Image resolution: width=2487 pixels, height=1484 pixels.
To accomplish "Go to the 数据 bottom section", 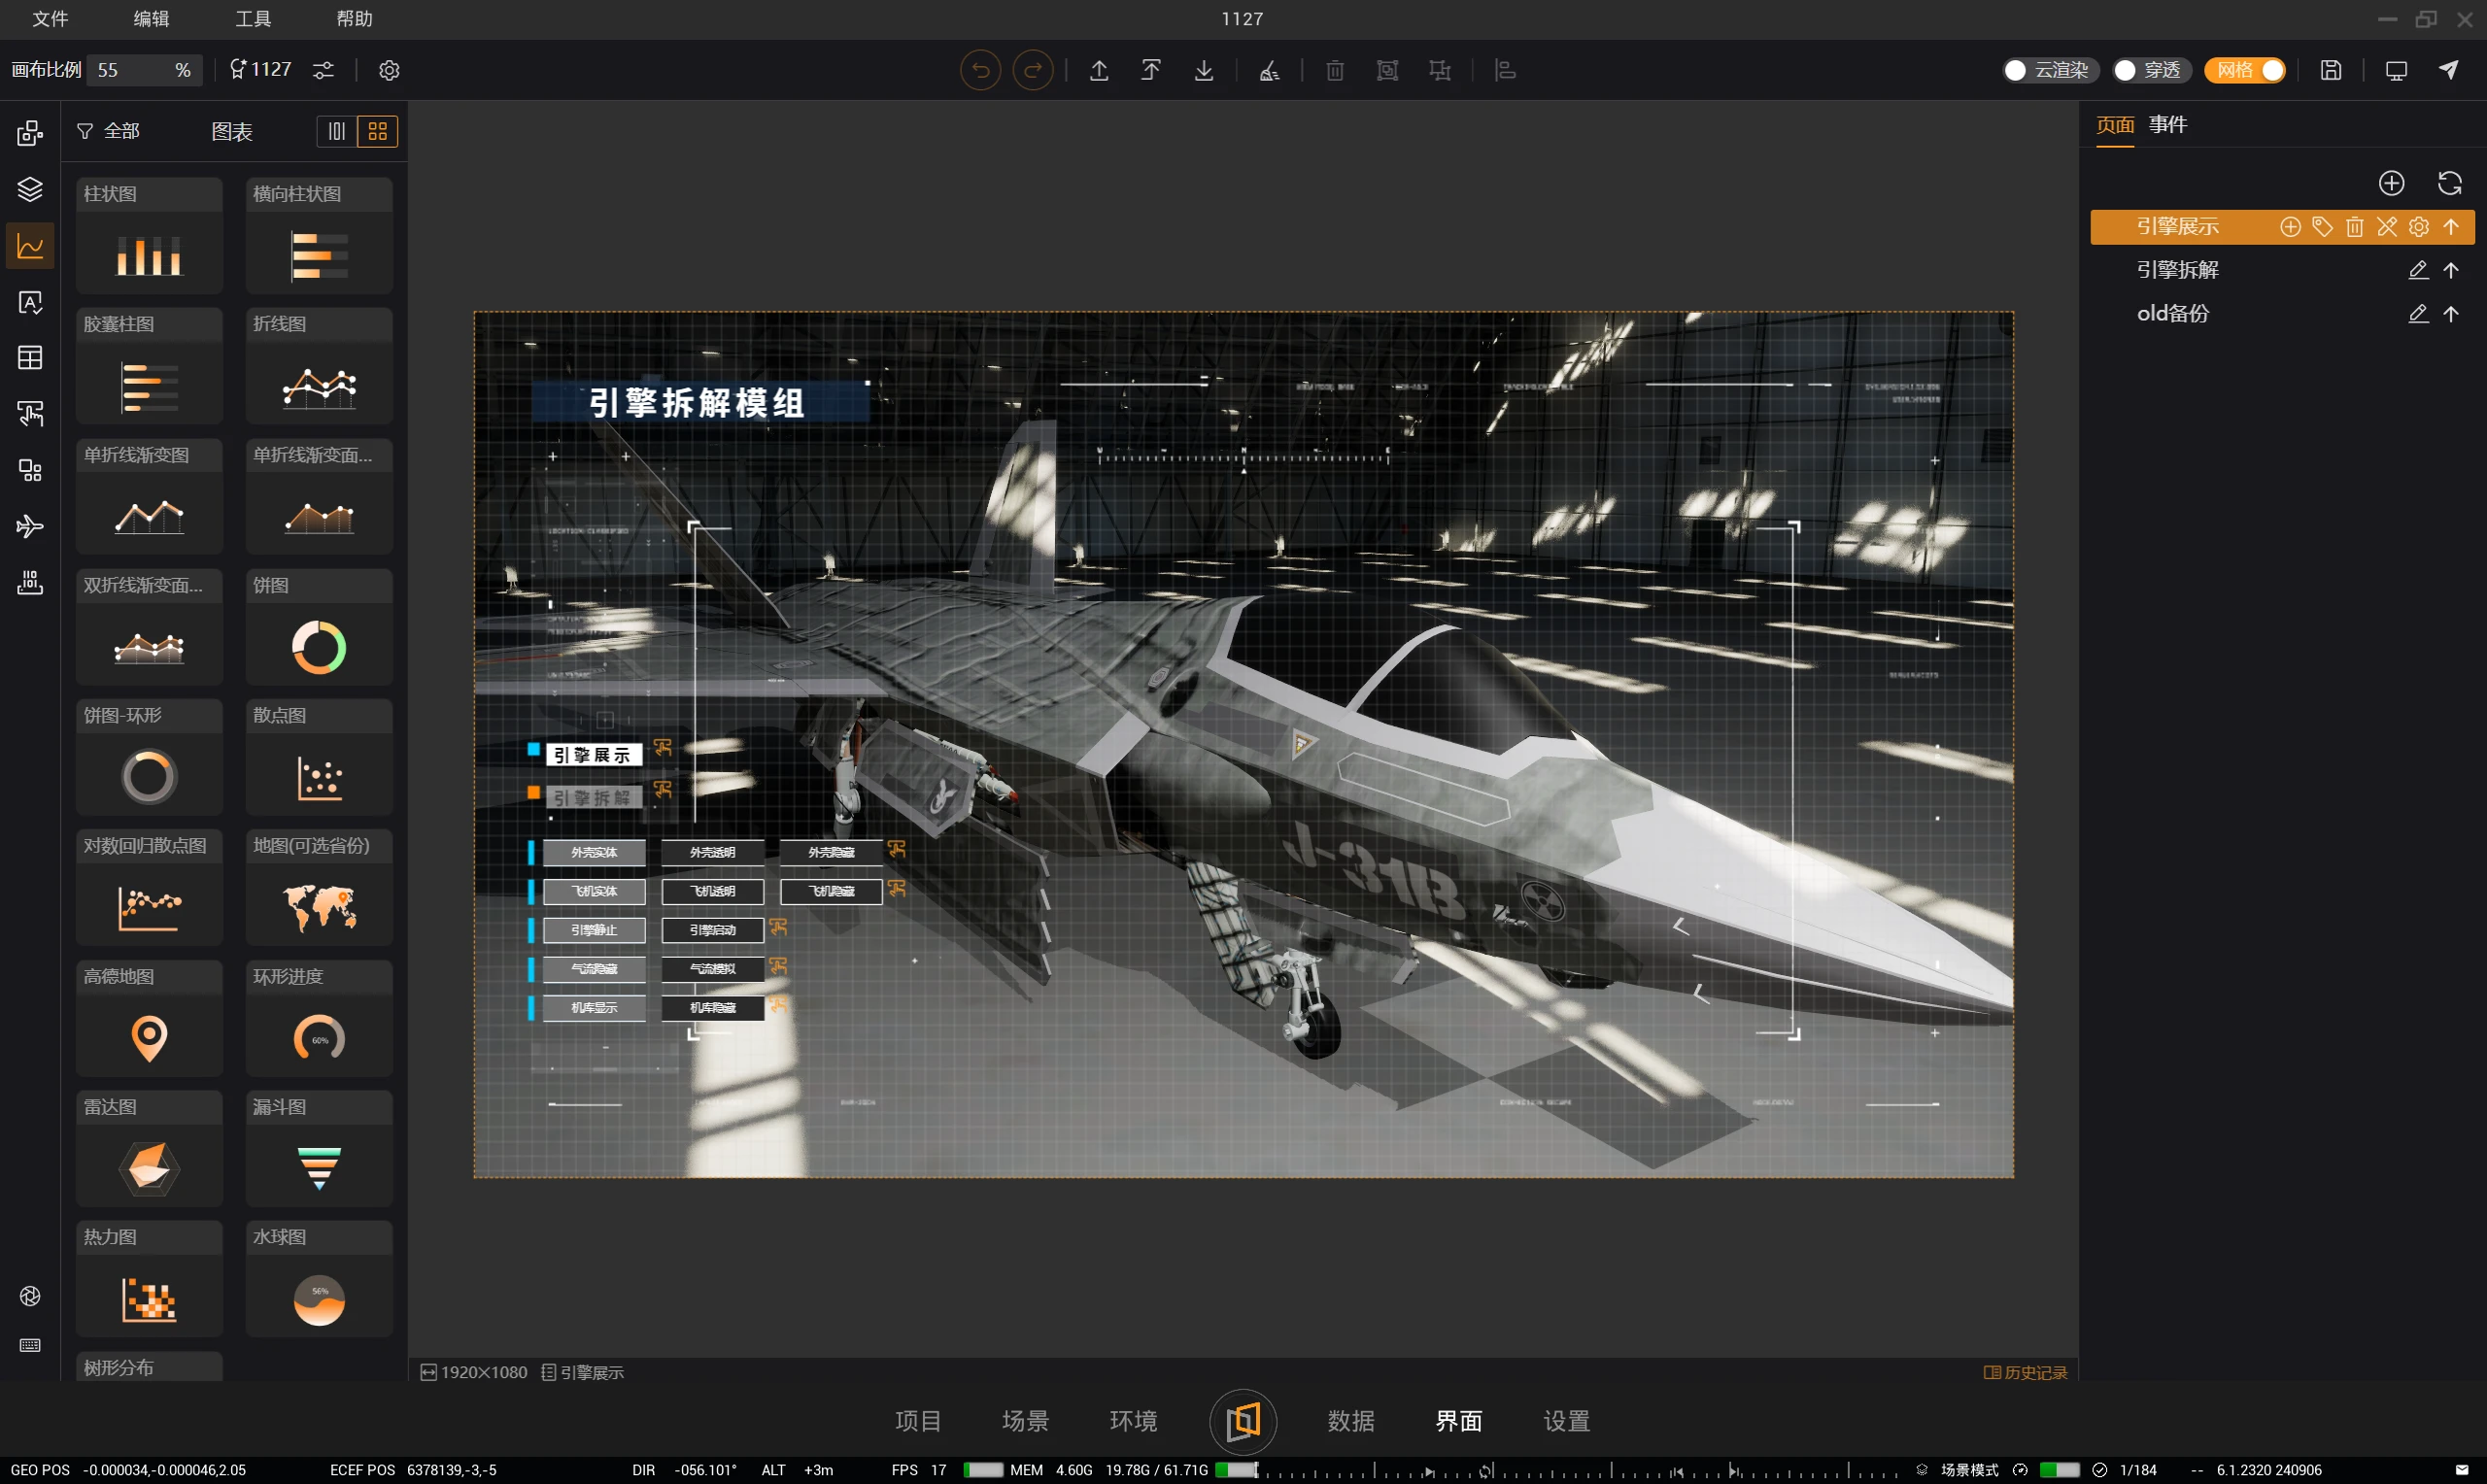I will pos(1350,1420).
